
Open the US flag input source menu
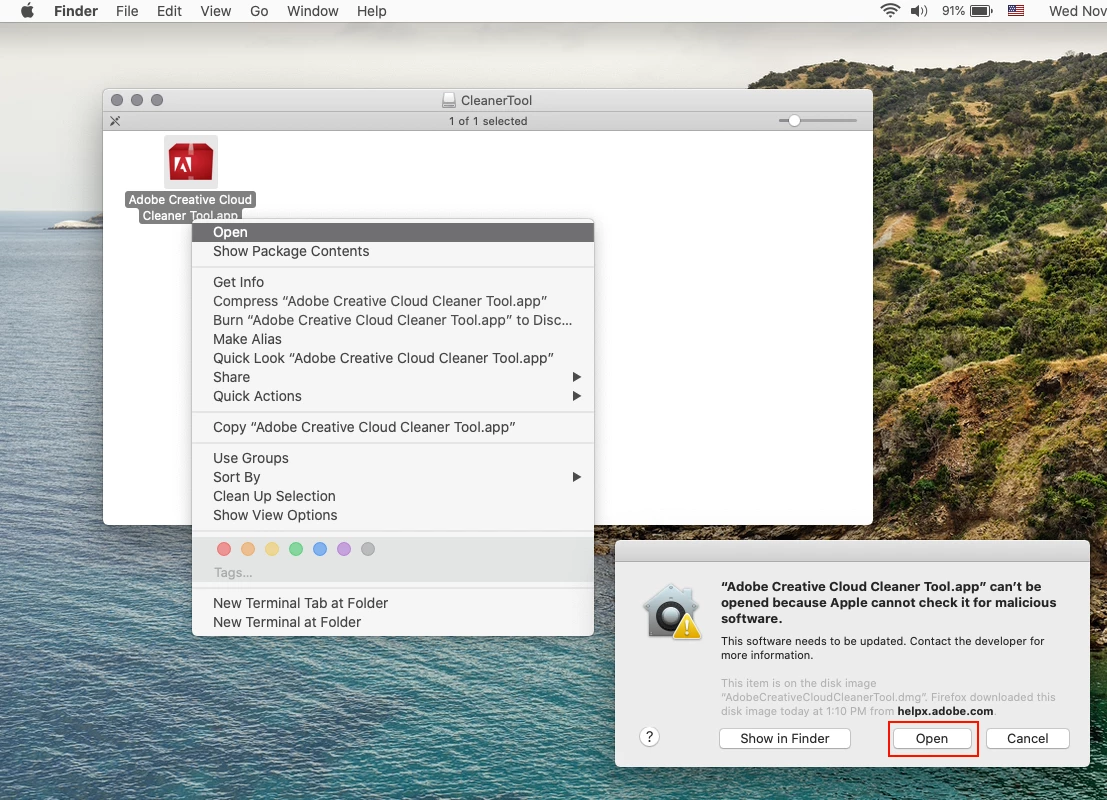pos(1016,11)
